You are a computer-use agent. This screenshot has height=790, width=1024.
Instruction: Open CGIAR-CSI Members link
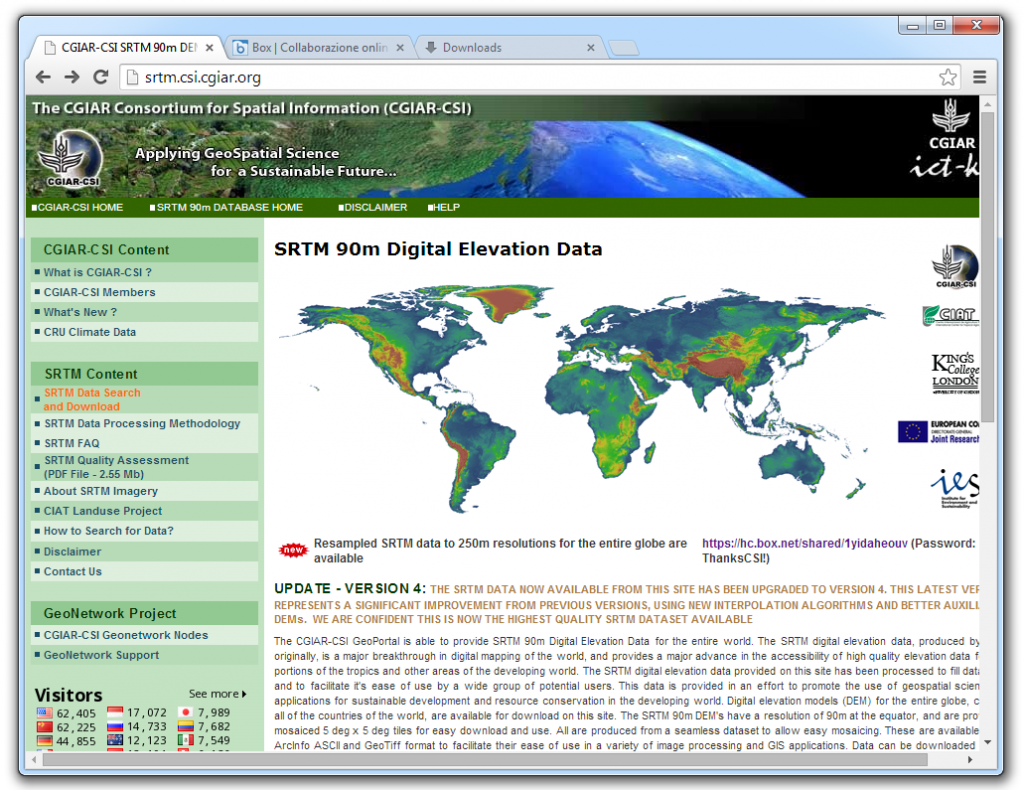(99, 292)
